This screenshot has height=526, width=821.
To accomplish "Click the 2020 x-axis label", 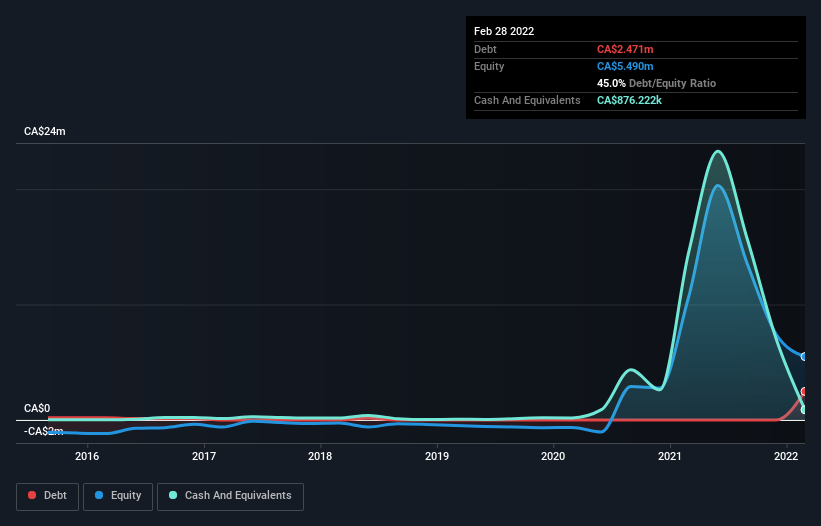I will coord(553,456).
